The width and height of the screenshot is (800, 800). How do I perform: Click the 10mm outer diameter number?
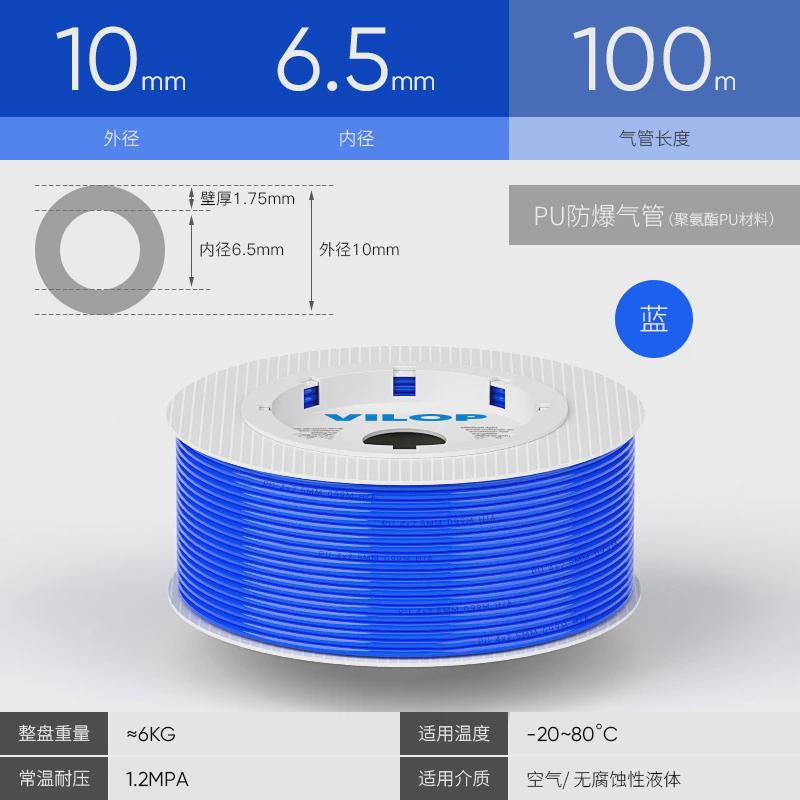(x=120, y=60)
